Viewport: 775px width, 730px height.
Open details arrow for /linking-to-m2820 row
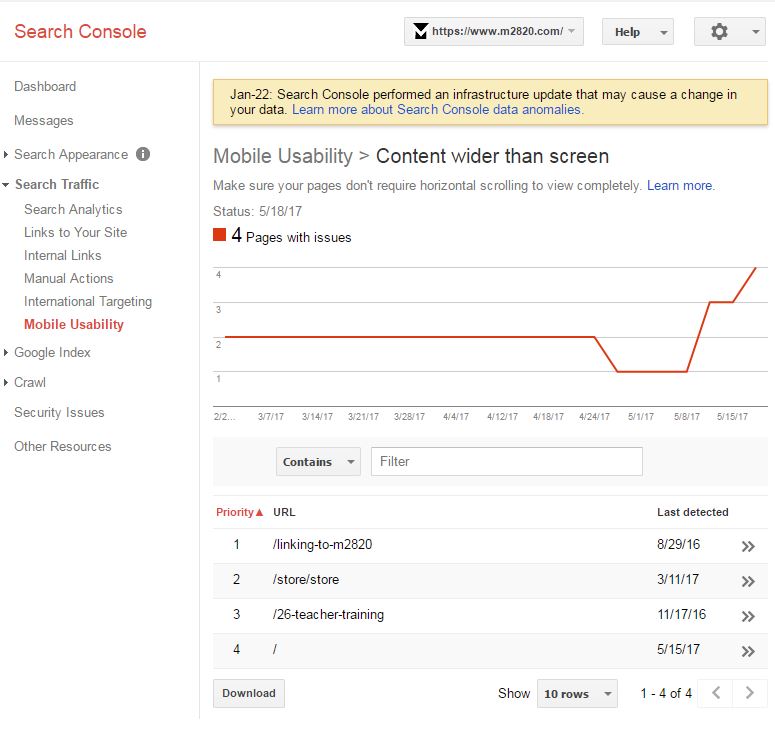point(747,546)
